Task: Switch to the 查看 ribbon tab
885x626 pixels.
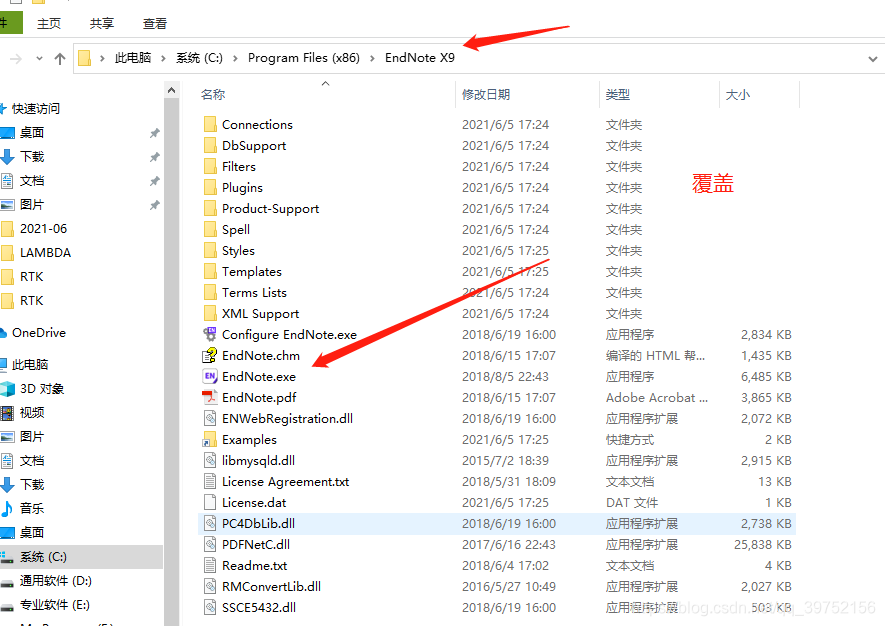Action: coord(155,23)
